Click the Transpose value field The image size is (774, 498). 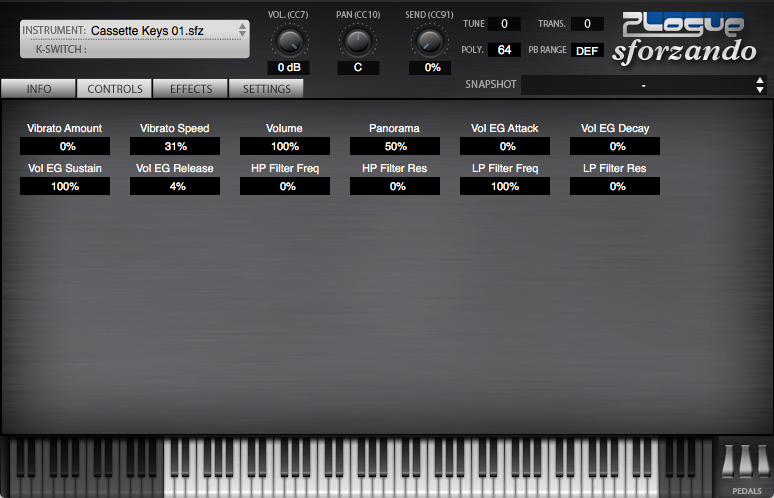(x=587, y=24)
